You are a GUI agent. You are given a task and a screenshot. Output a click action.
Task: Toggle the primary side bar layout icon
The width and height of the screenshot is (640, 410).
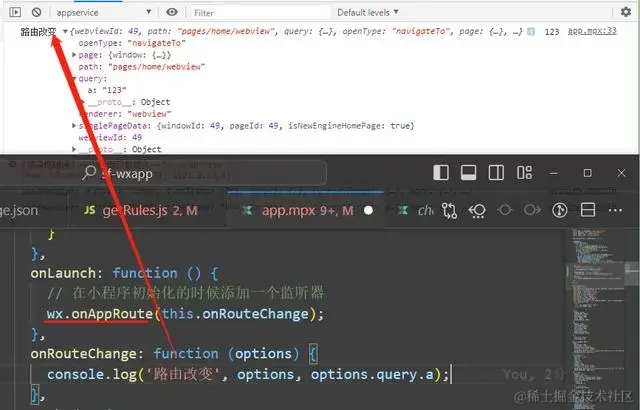(441, 173)
